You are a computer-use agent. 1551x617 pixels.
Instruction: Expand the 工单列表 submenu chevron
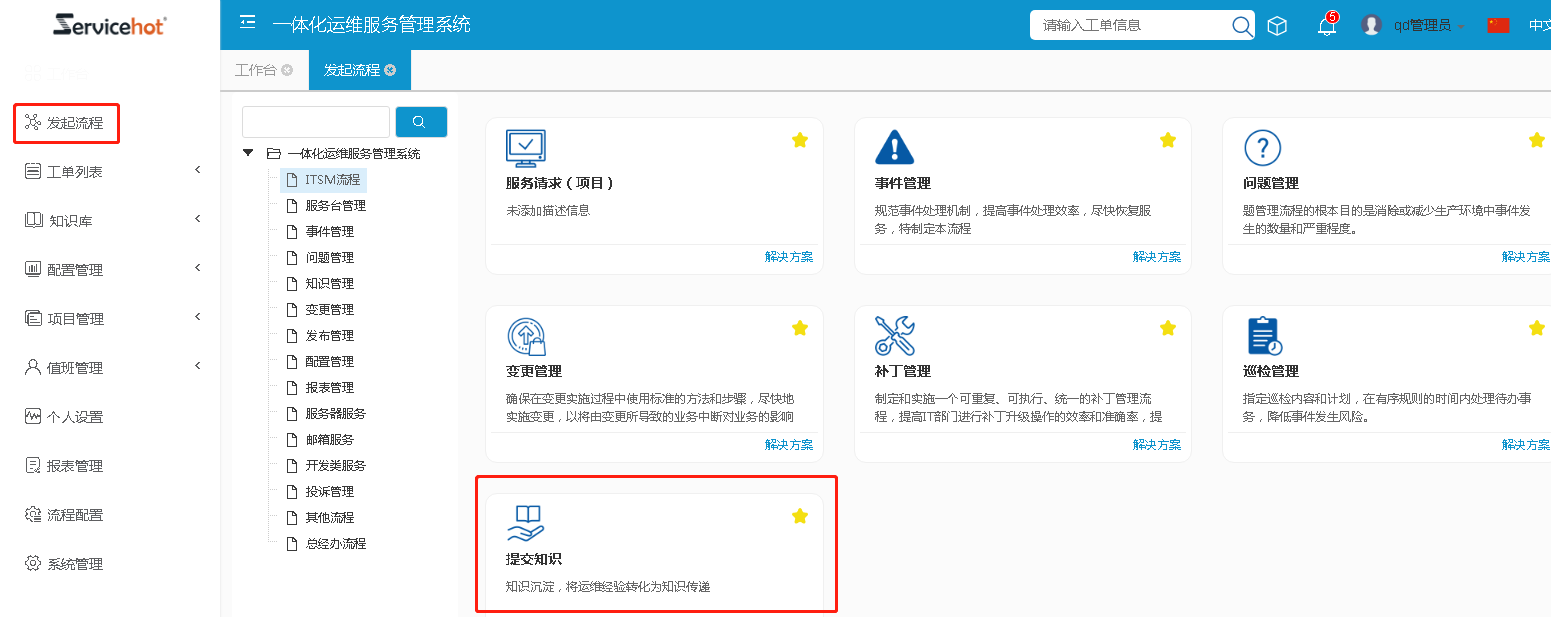(198, 169)
